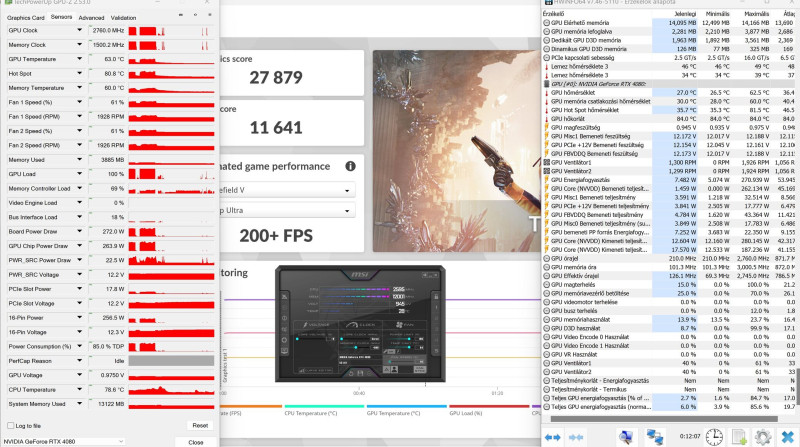
Task: Open Board Power Draw sensor dropdown arrow
Action: tap(80, 231)
